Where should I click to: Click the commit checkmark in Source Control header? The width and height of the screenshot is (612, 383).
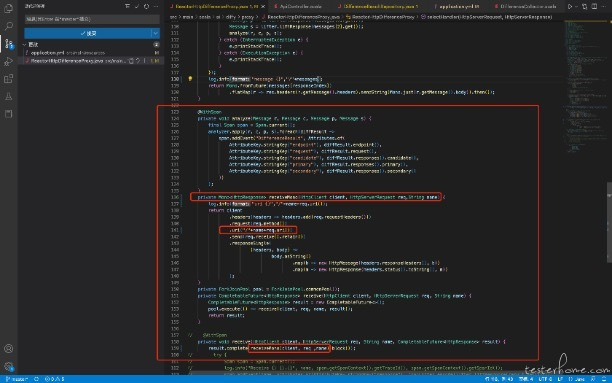tap(137, 6)
